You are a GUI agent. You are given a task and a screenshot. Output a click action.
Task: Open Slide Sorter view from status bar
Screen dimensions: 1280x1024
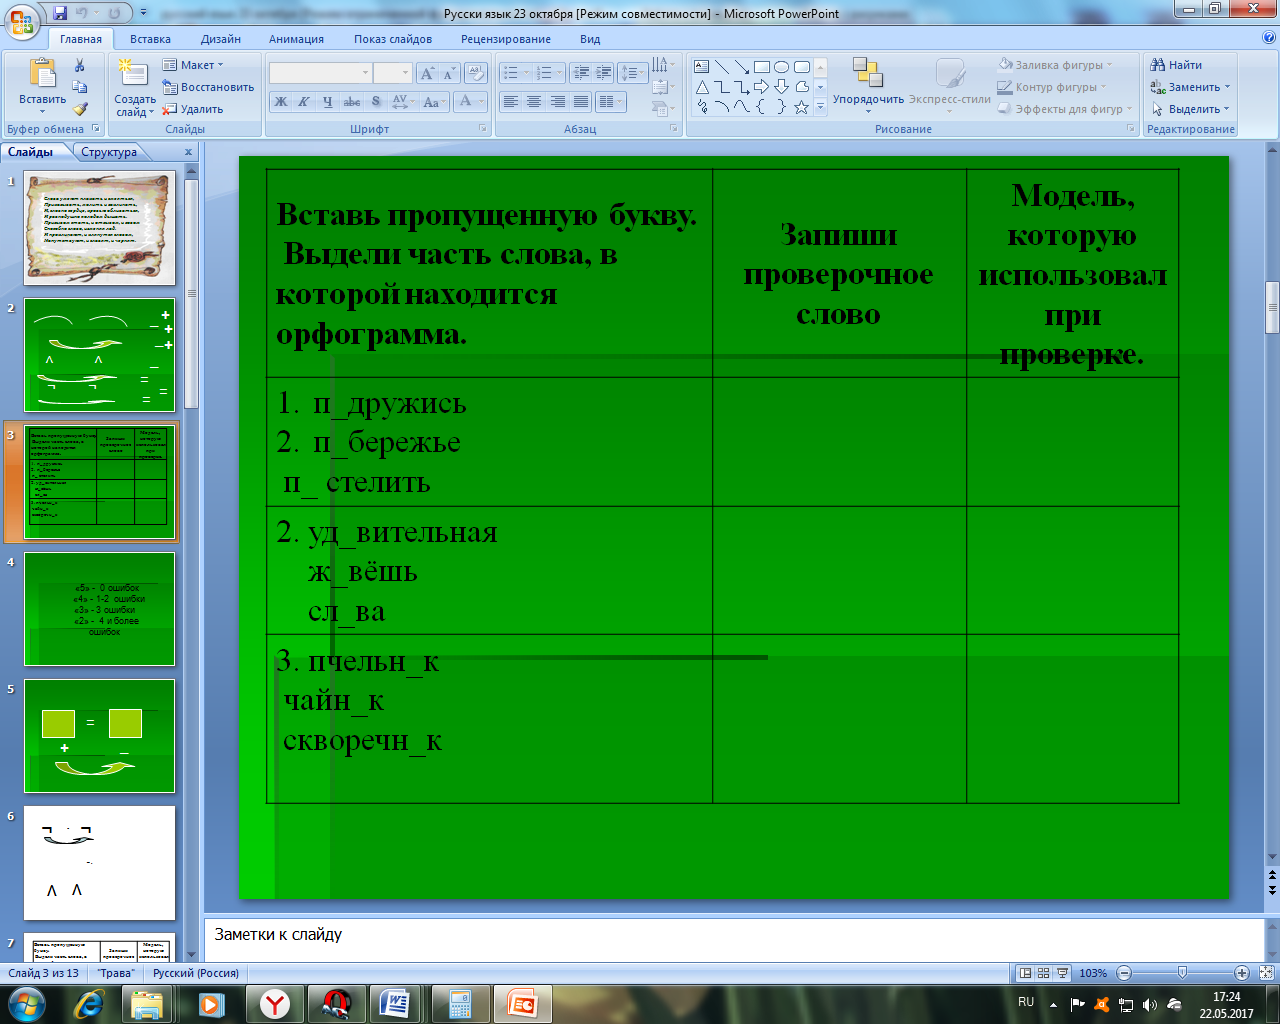click(x=1043, y=973)
